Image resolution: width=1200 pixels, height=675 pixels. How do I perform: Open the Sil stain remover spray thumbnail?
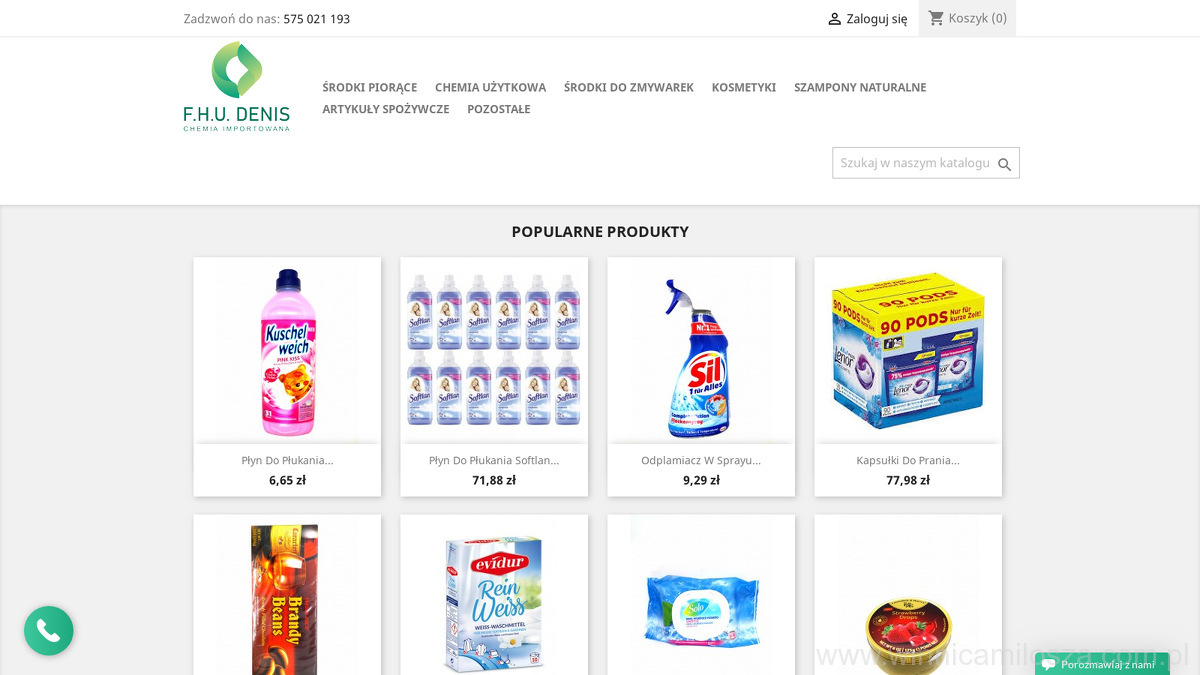tap(701, 350)
